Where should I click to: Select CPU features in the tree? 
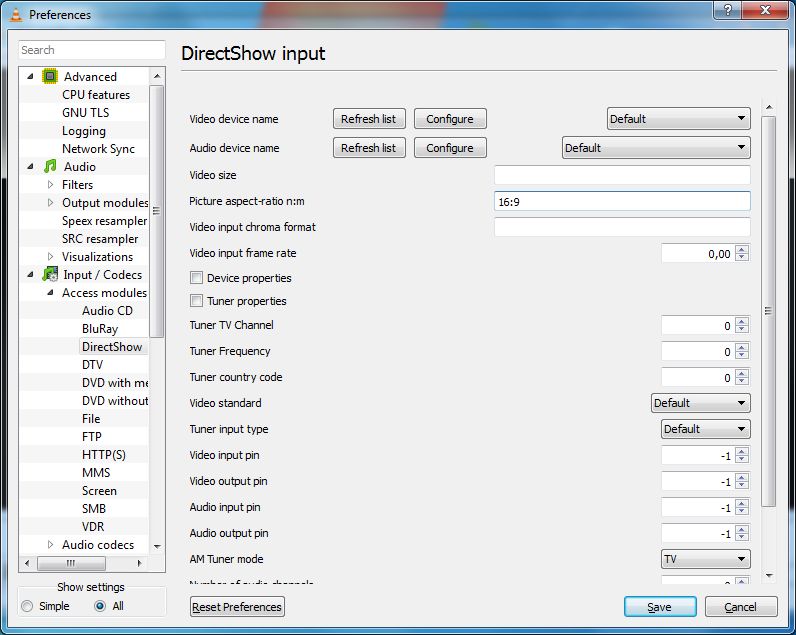click(96, 94)
